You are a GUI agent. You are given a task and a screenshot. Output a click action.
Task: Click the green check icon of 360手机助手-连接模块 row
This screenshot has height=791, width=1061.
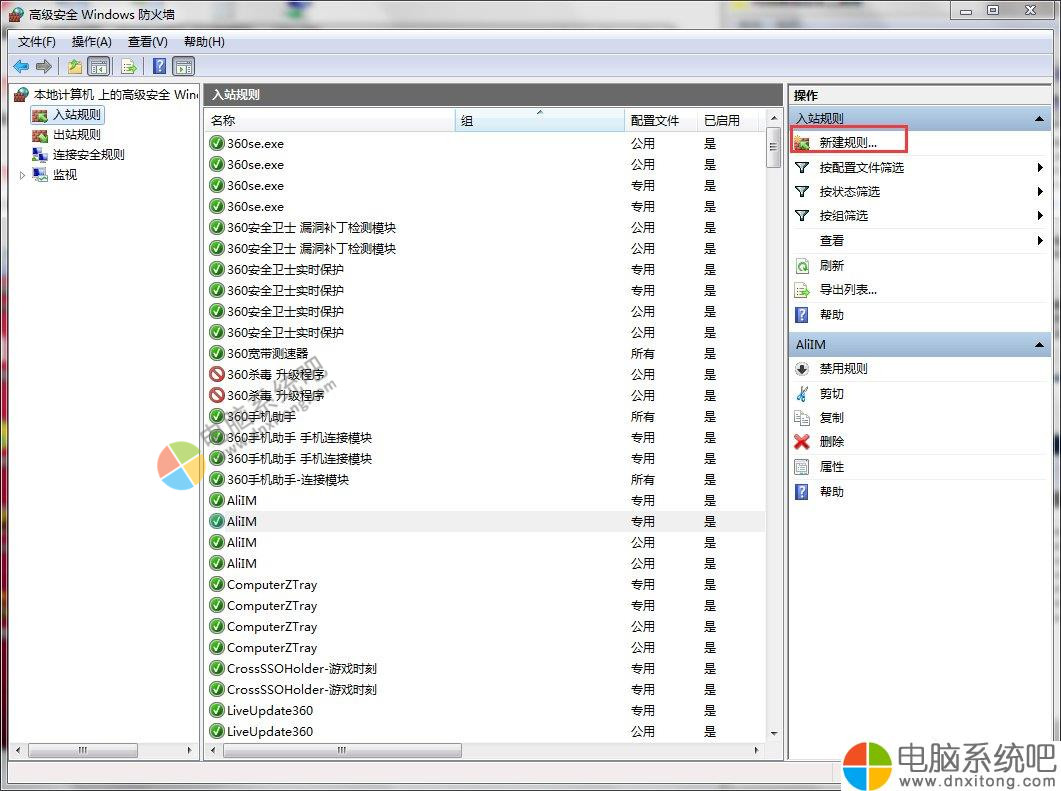(217, 479)
